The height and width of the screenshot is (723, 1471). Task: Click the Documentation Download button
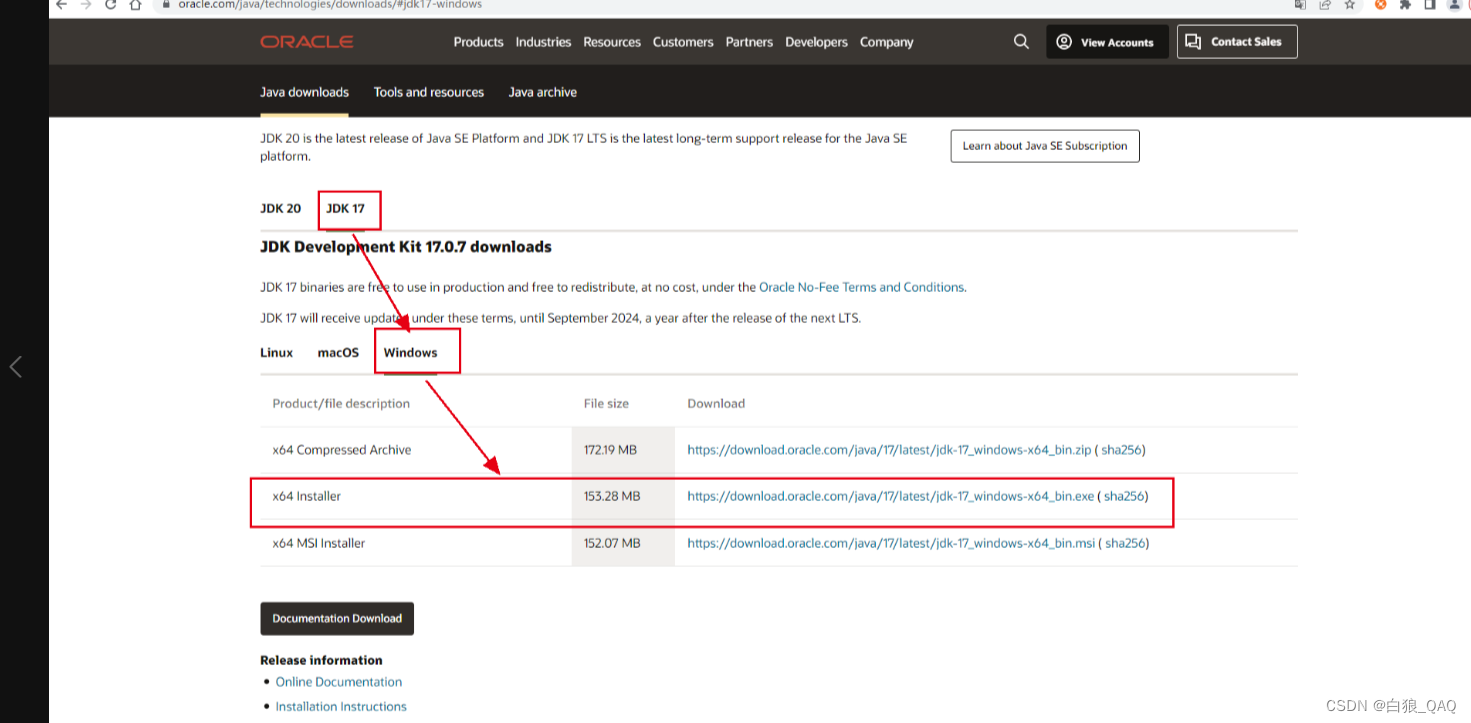(337, 618)
